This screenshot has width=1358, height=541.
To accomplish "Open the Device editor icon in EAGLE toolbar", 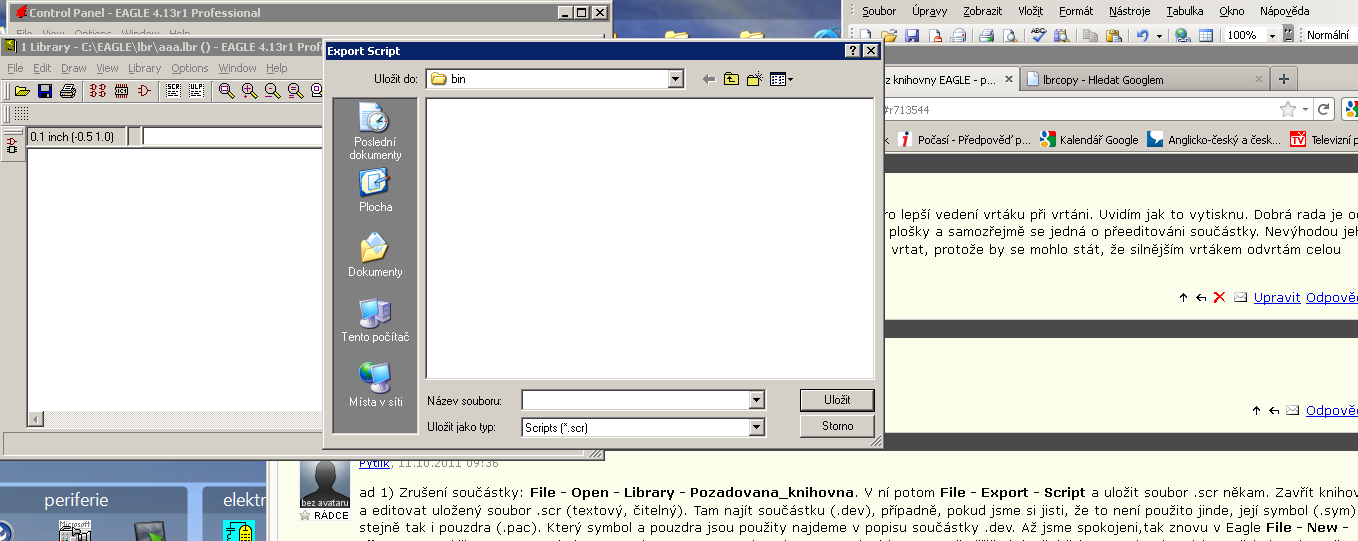I will pyautogui.click(x=98, y=91).
